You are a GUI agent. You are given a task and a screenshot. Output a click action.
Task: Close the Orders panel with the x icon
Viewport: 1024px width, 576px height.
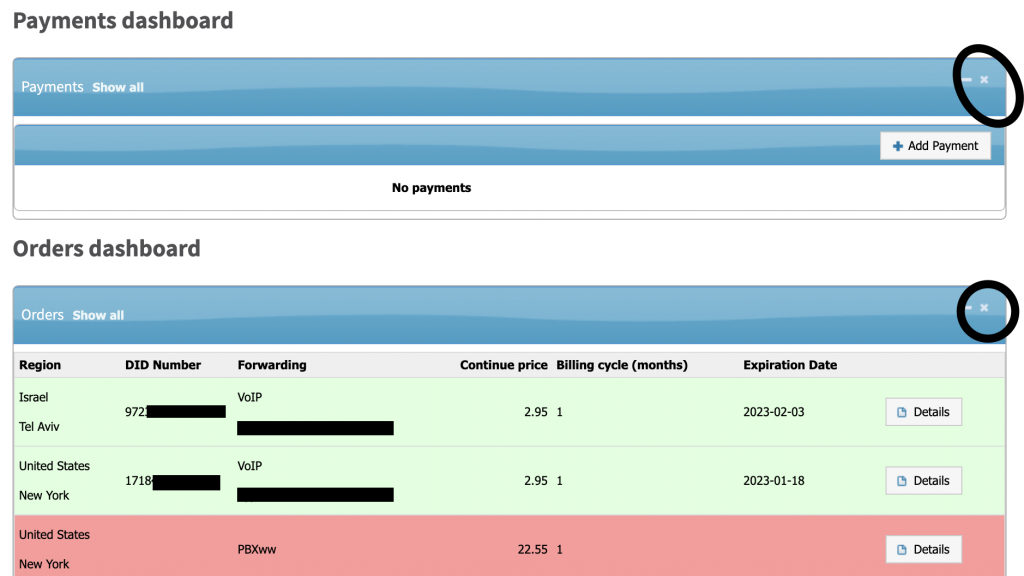[x=984, y=308]
